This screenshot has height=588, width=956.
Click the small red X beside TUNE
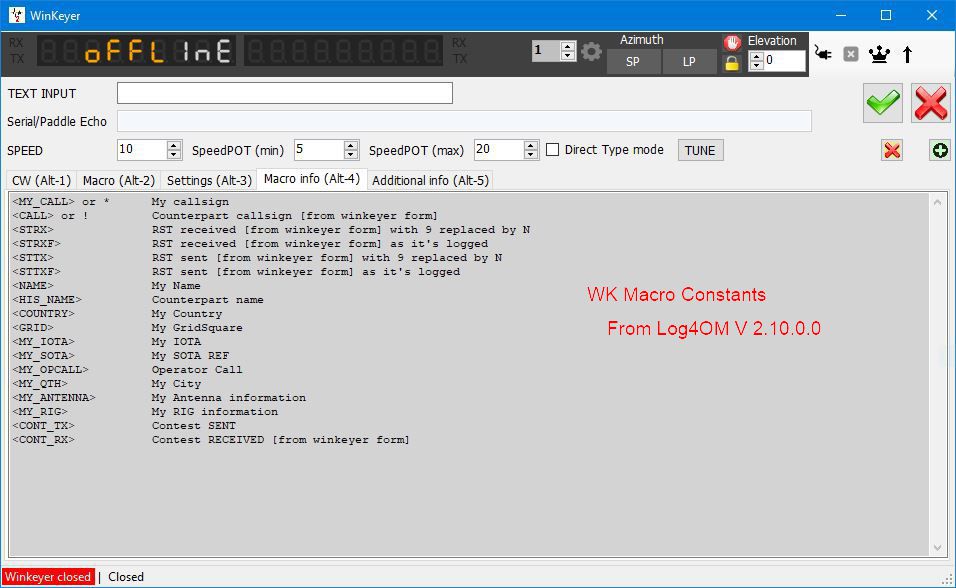pyautogui.click(x=892, y=150)
